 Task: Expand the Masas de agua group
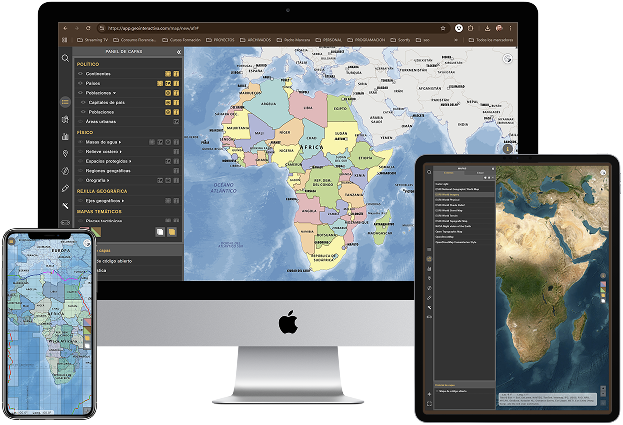point(120,142)
